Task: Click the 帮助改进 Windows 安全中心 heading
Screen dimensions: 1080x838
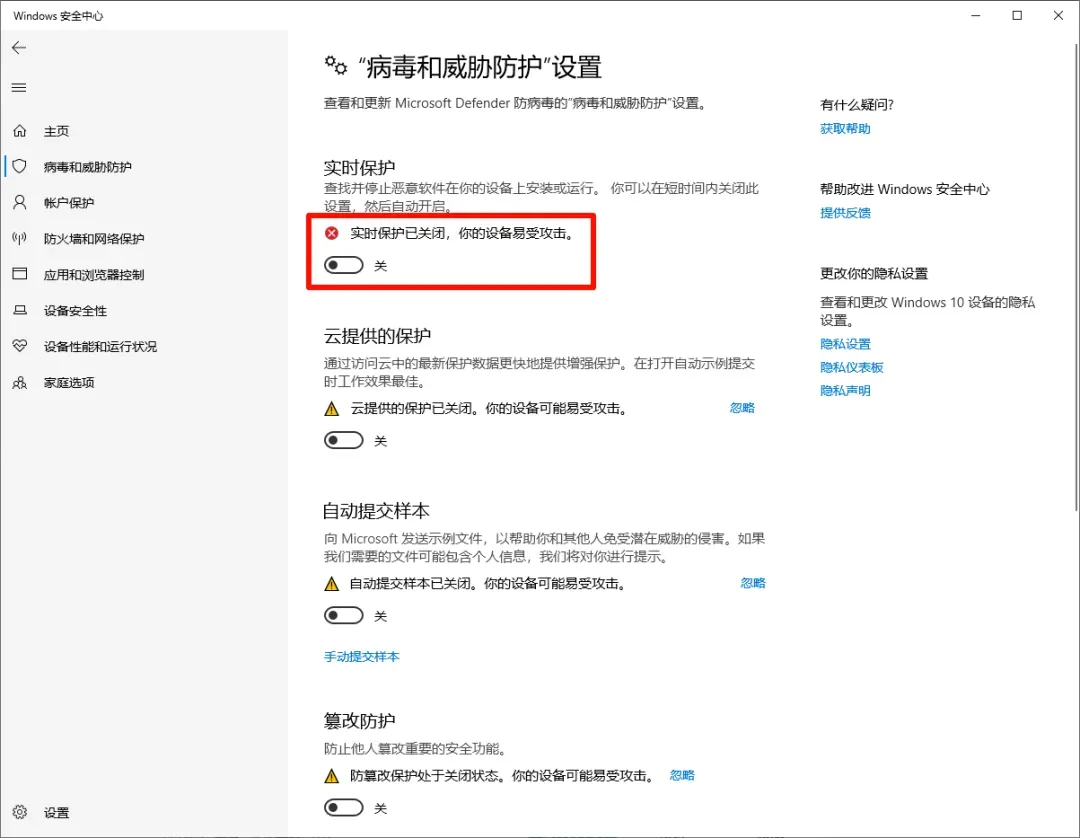Action: coord(904,189)
